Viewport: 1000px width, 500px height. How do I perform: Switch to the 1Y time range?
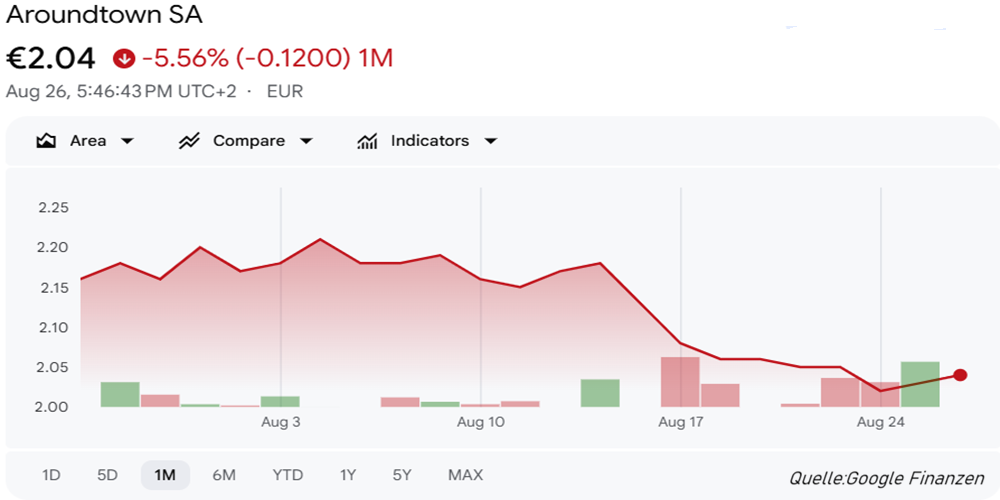point(348,475)
